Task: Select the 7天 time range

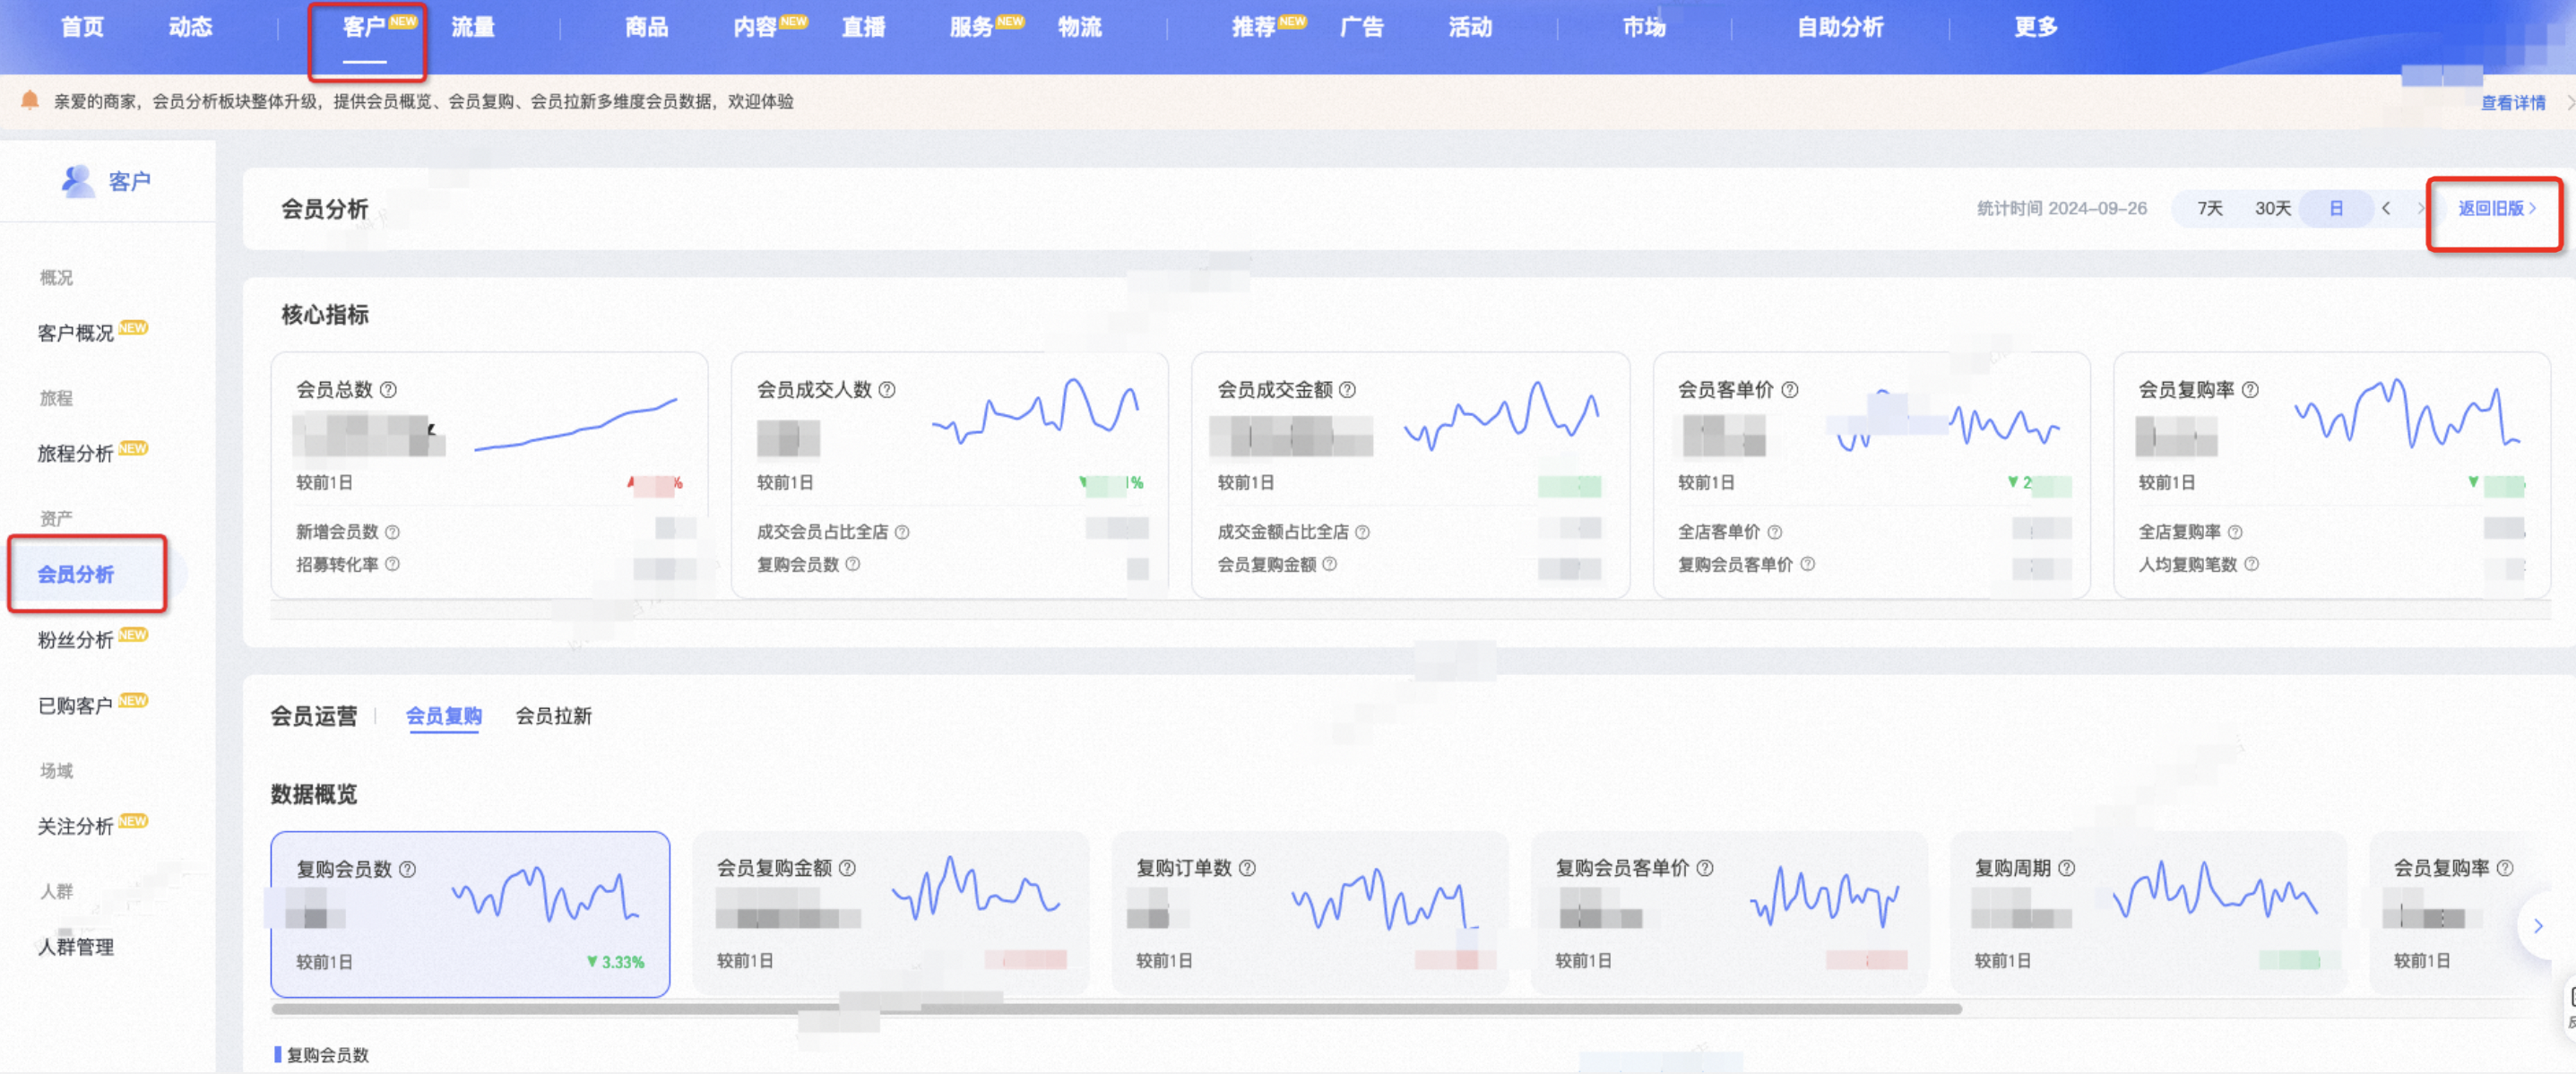Action: click(x=2210, y=208)
